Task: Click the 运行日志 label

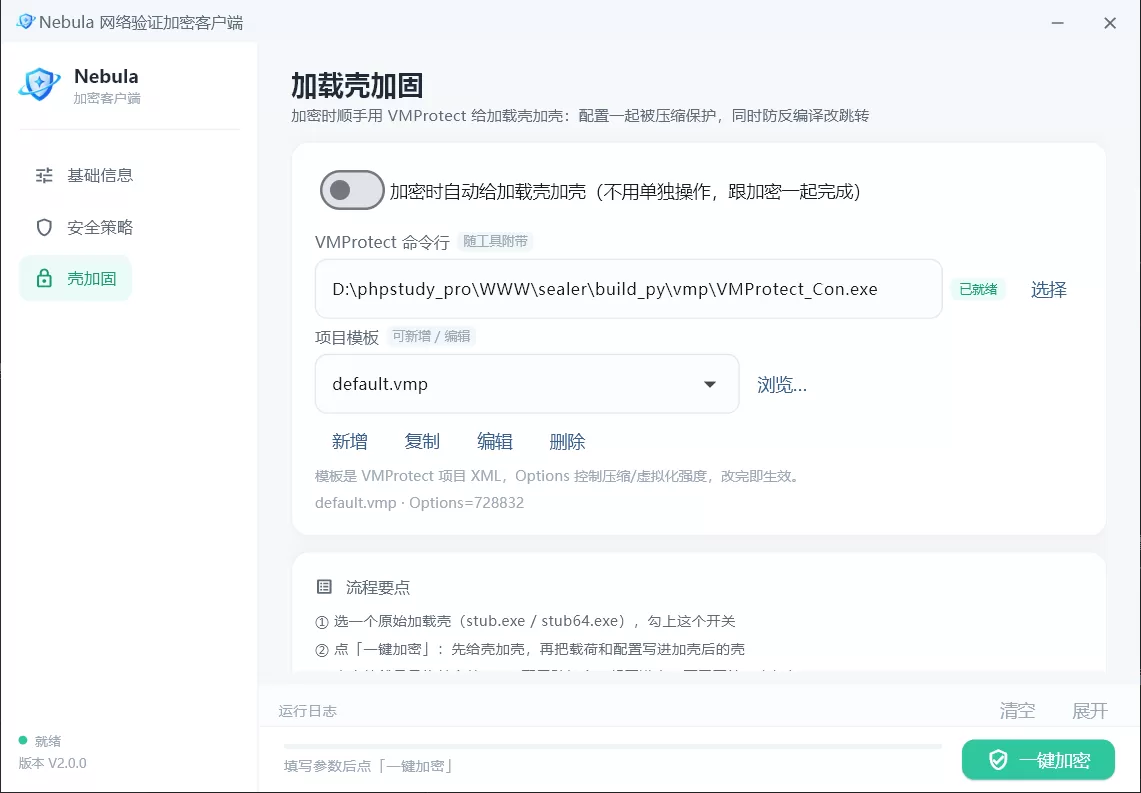Action: tap(307, 711)
